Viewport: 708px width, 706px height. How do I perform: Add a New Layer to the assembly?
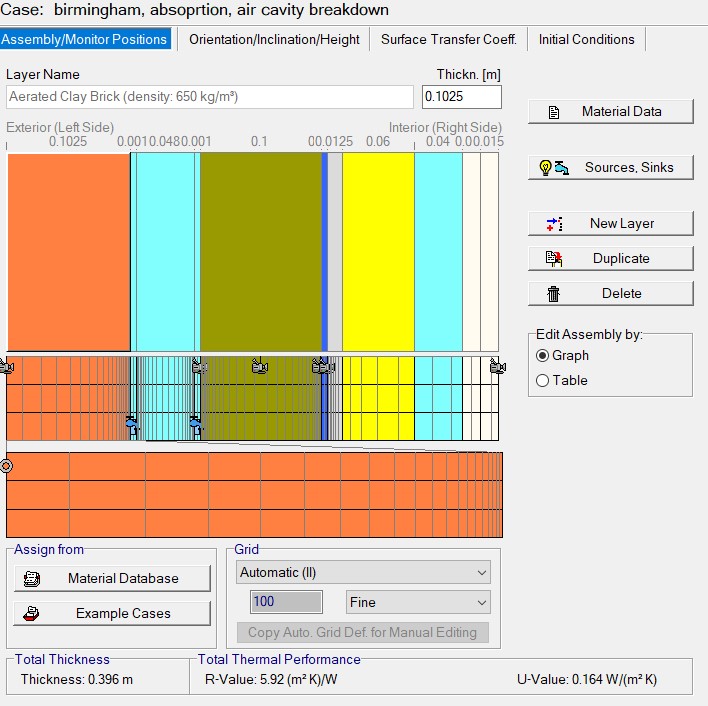(610, 224)
